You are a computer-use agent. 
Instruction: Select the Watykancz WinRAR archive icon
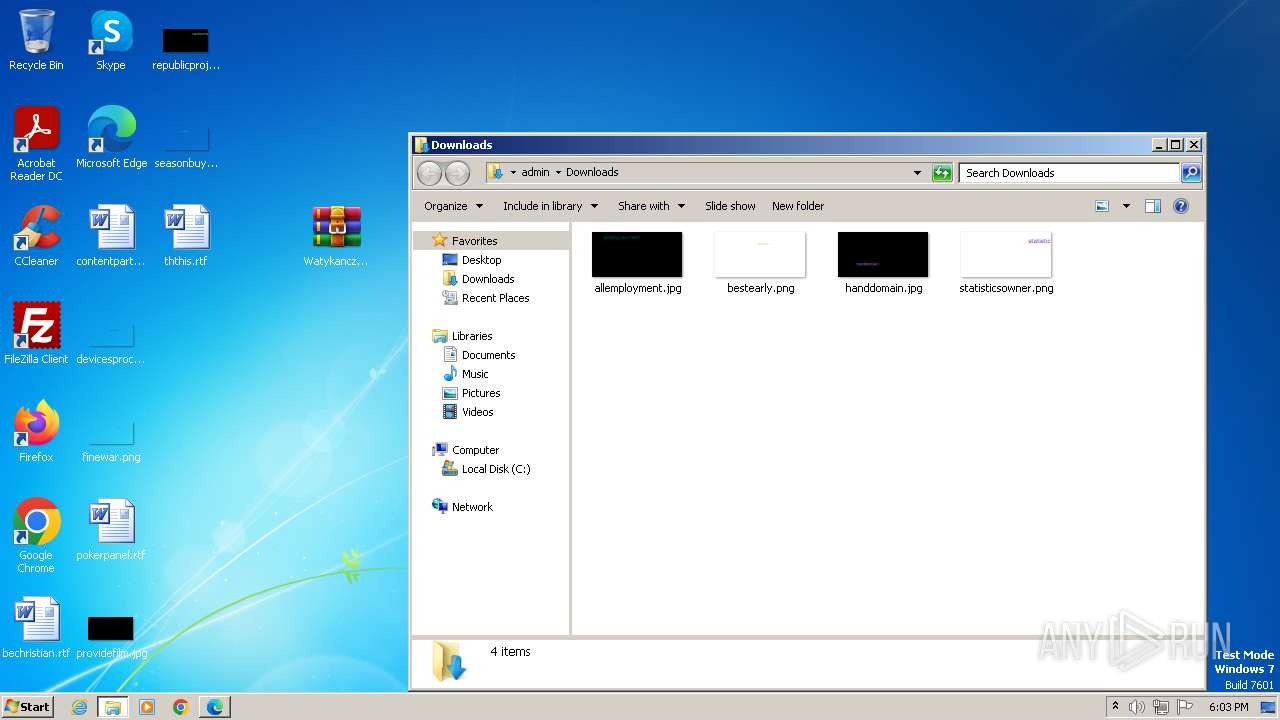(336, 236)
